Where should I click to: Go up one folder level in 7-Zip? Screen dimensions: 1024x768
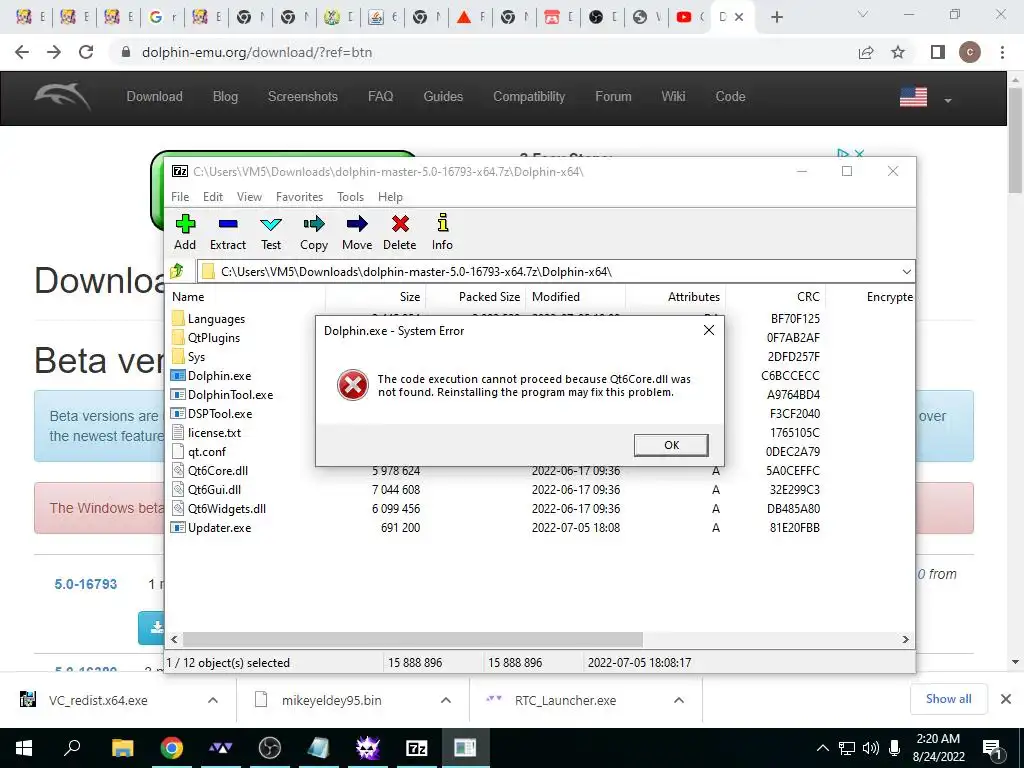click(177, 271)
